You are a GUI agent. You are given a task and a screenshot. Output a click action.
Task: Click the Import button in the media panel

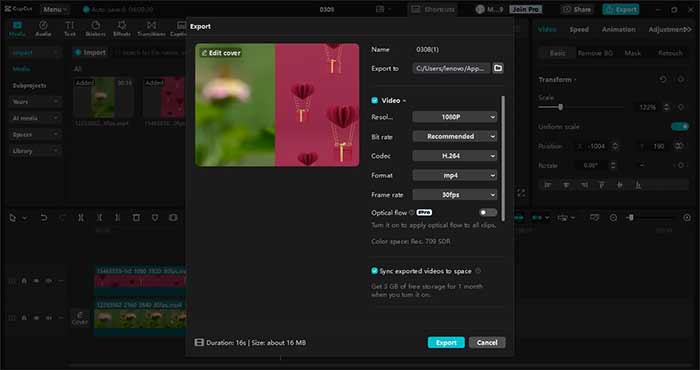(x=91, y=53)
